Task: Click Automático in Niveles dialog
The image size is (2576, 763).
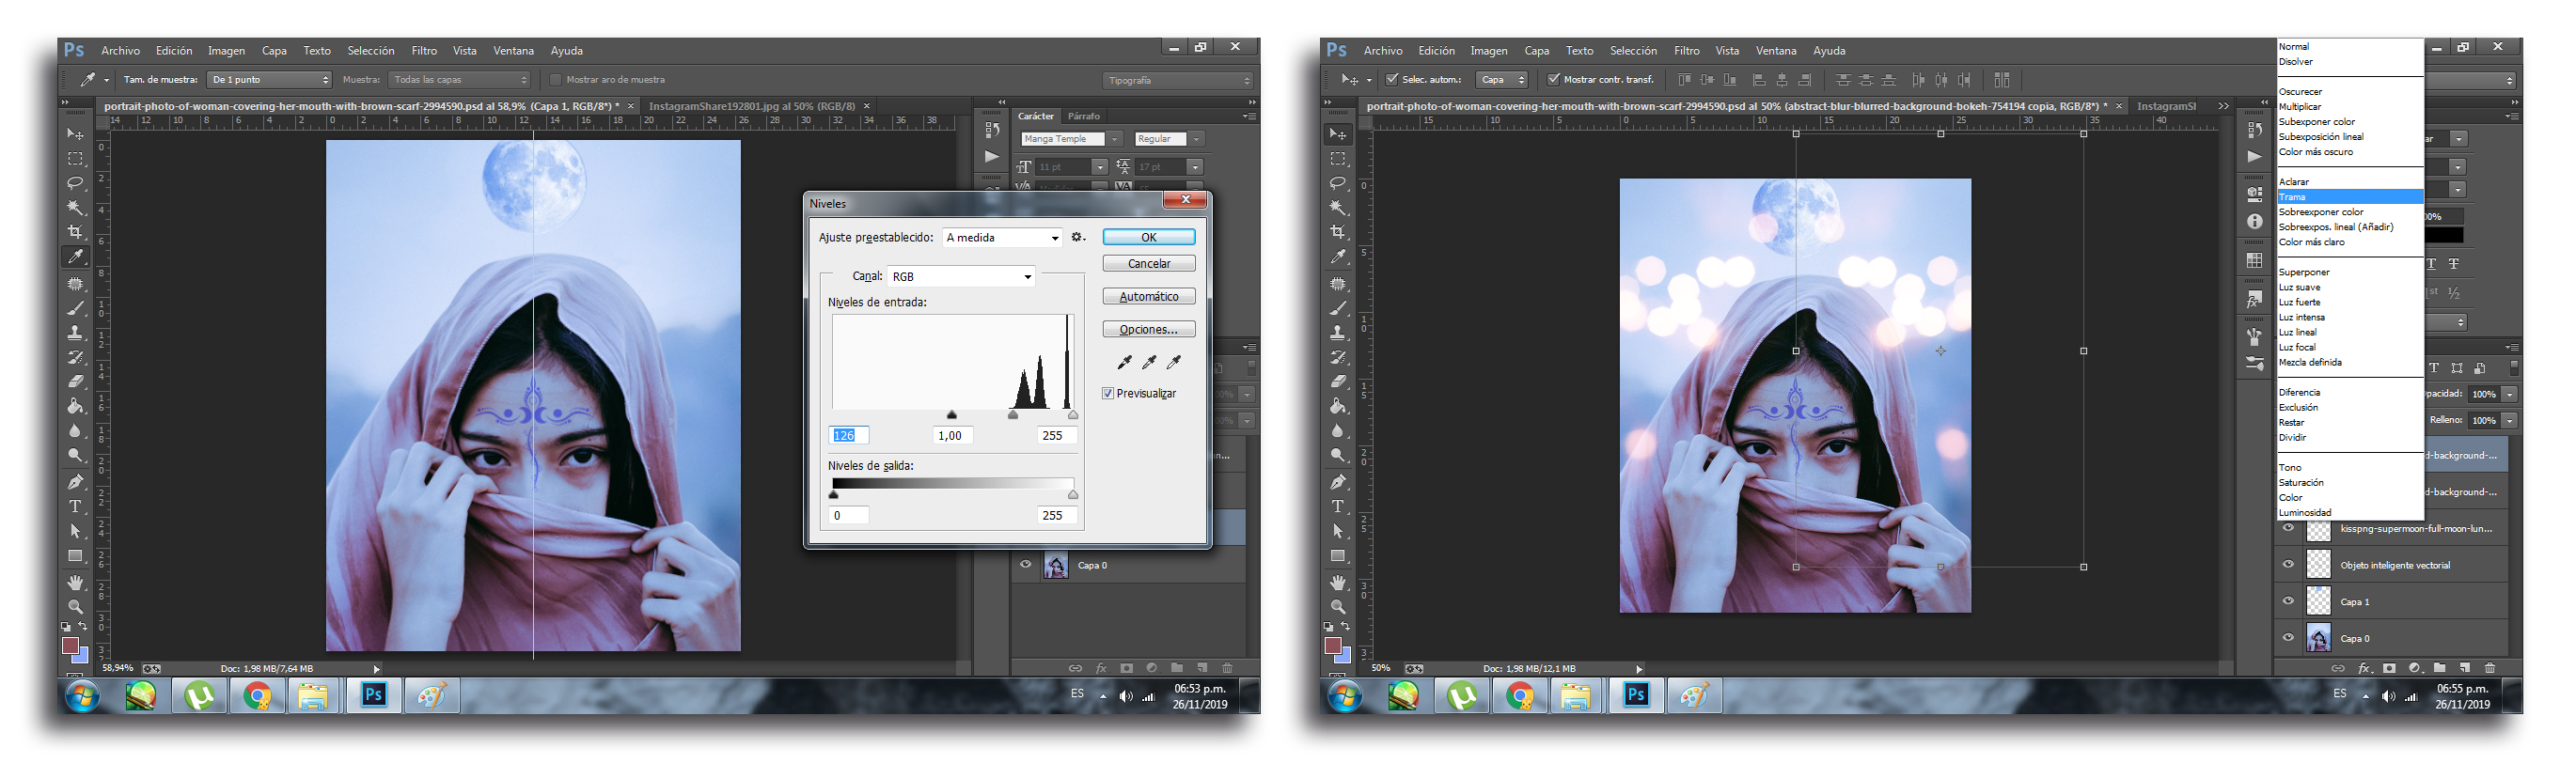Action: pyautogui.click(x=1149, y=297)
